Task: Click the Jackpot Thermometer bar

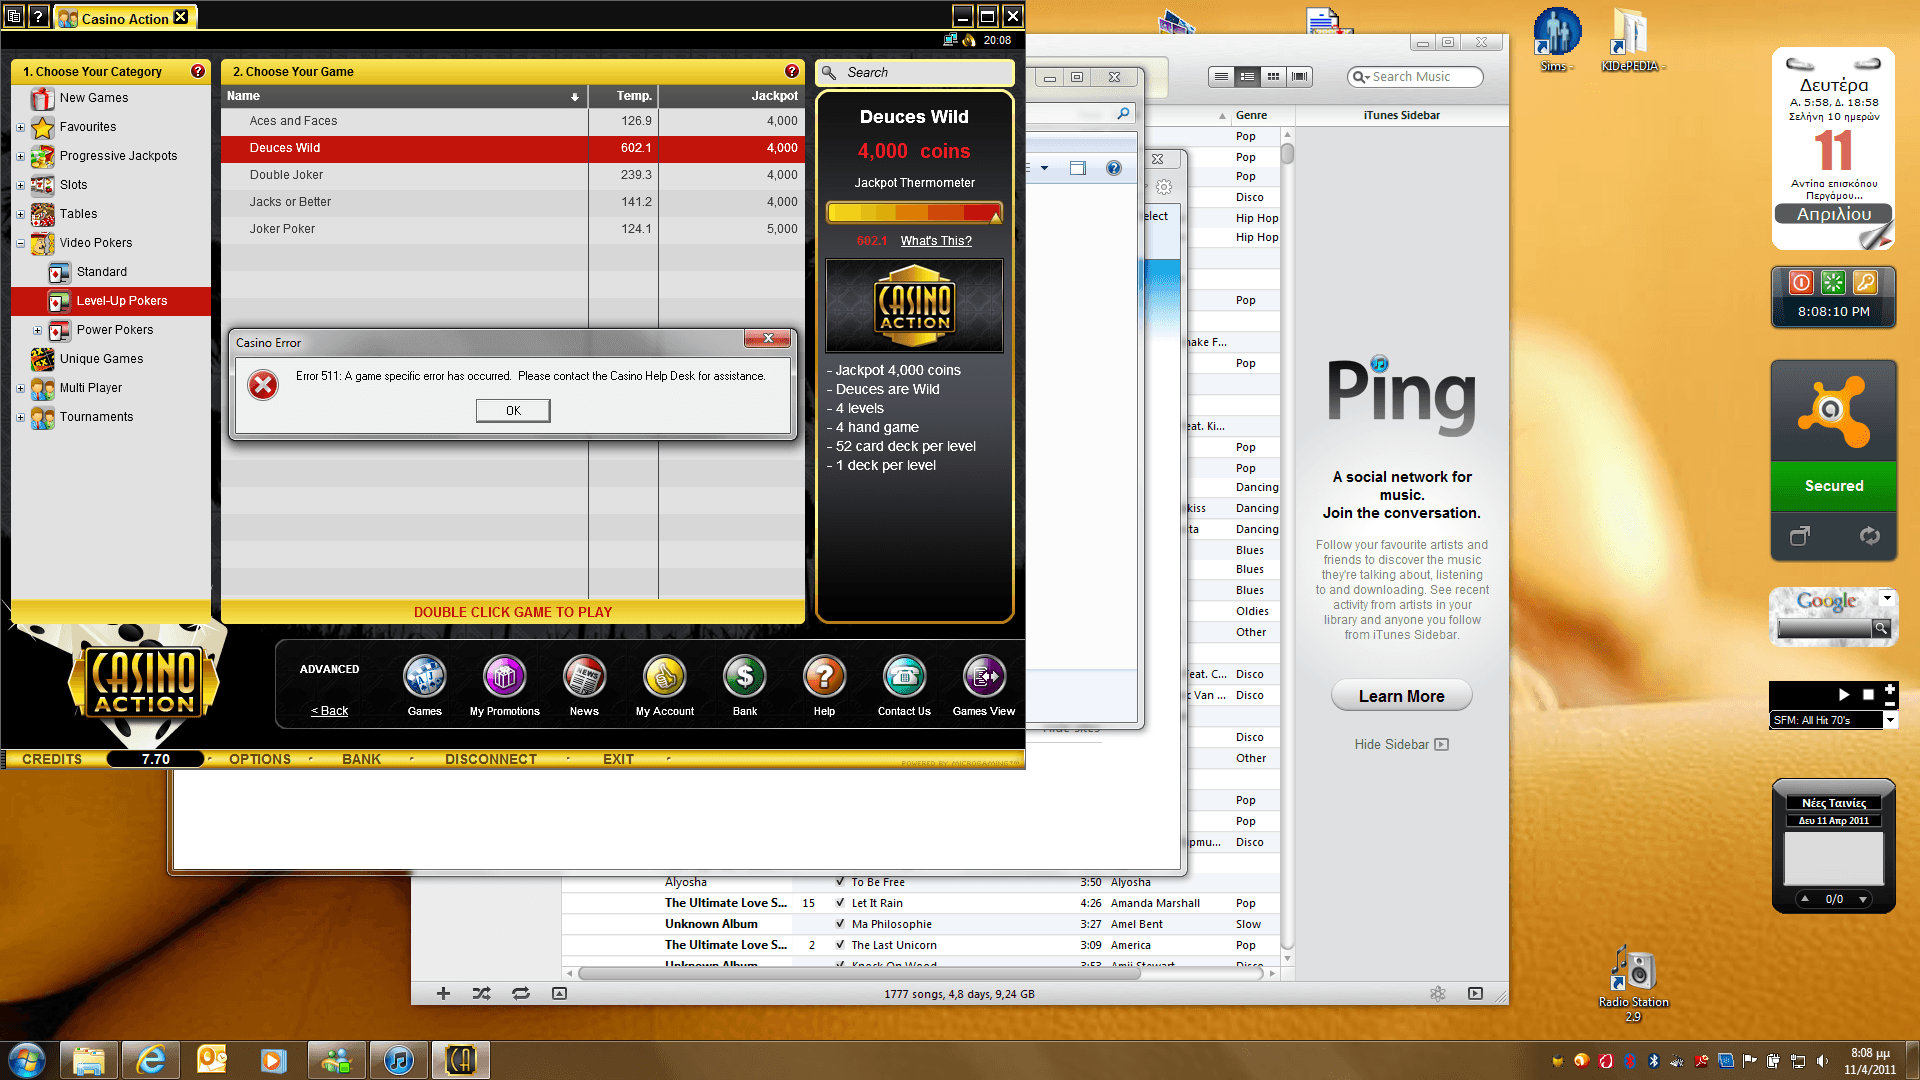Action: tap(914, 213)
